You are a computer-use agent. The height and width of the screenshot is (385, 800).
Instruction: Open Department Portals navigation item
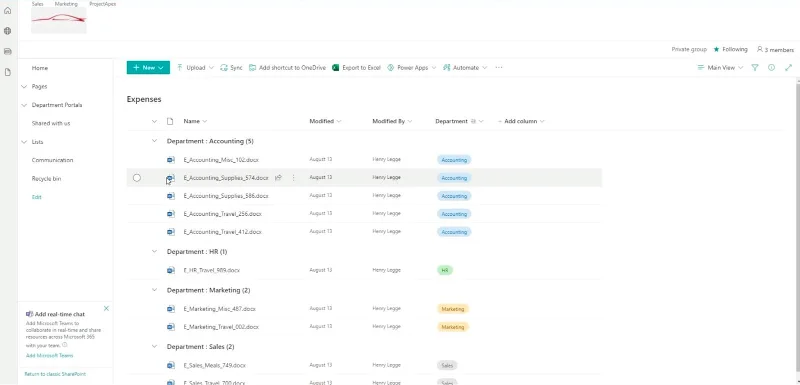[x=57, y=105]
